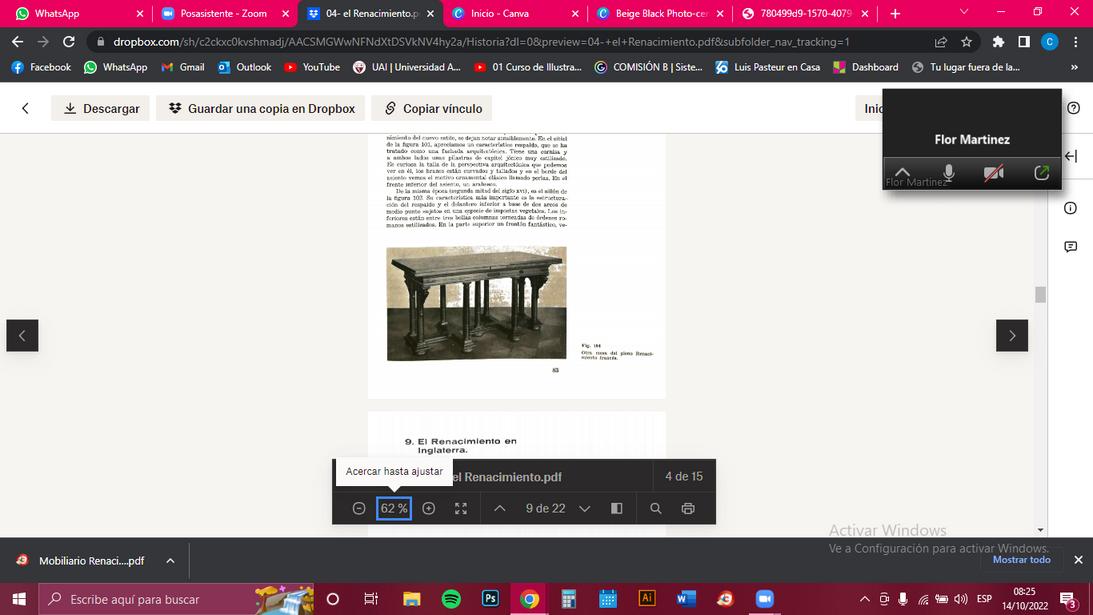
Task: Open Chrome profile avatar C
Action: (1049, 42)
